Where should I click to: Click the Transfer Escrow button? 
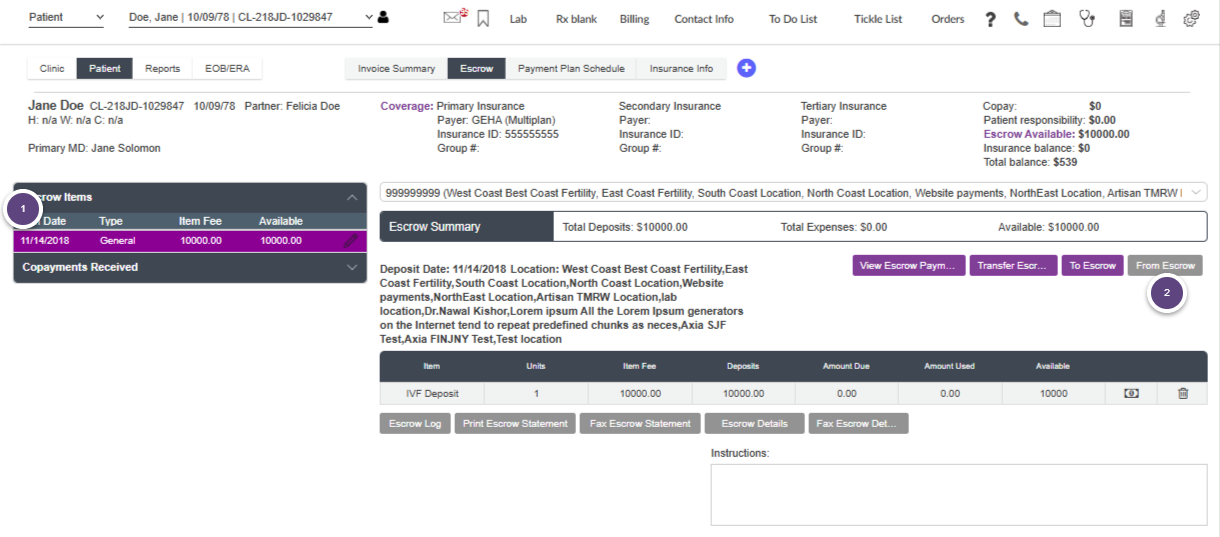(x=1012, y=265)
